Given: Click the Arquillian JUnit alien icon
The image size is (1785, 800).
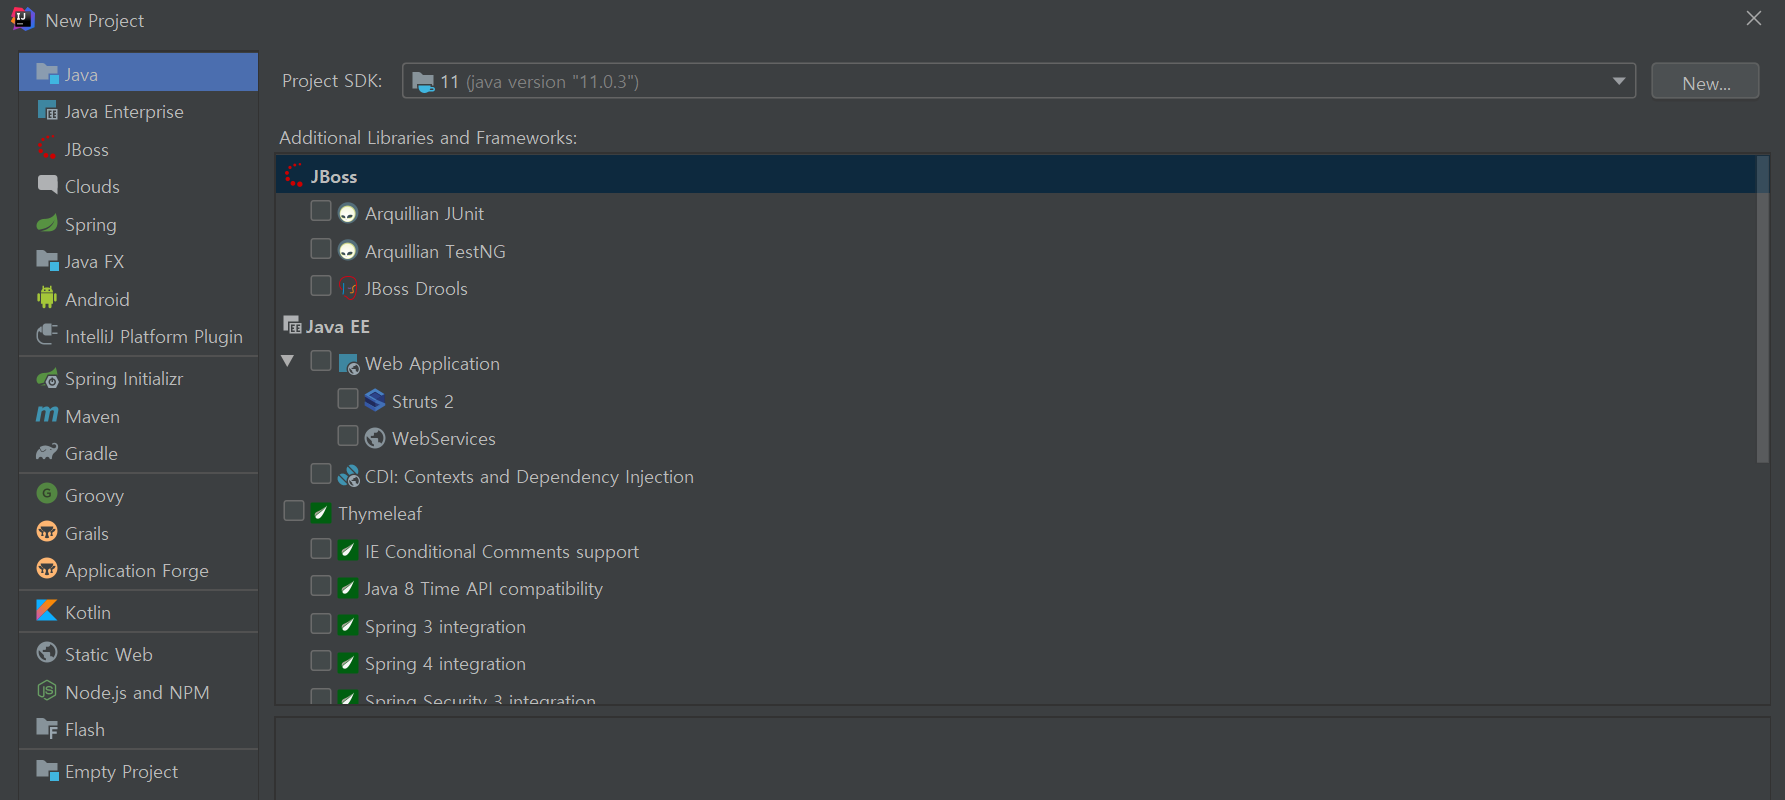Looking at the screenshot, I should (x=348, y=213).
